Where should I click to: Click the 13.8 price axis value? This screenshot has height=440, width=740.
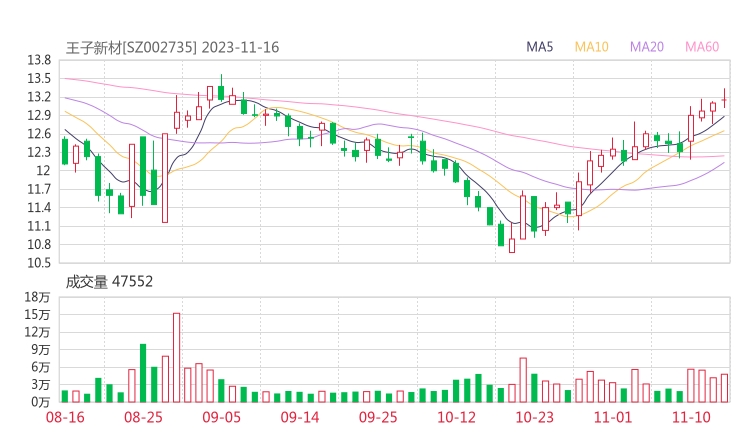click(39, 60)
